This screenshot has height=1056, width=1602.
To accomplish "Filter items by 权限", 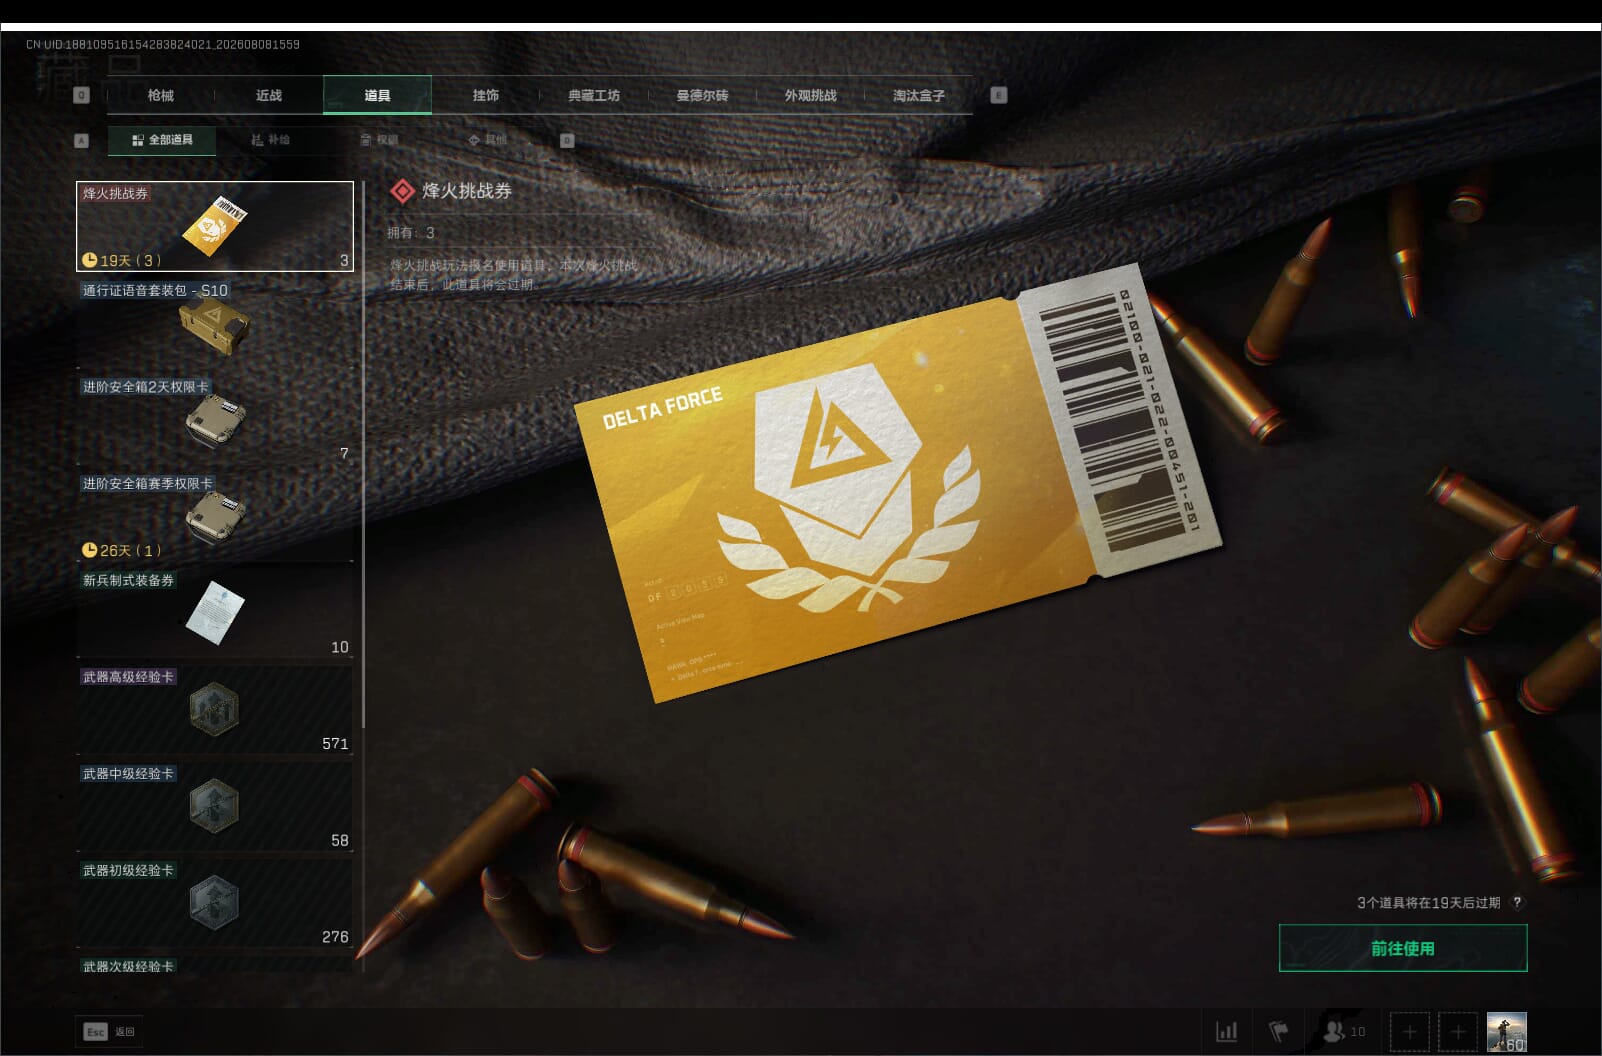I will (x=380, y=140).
